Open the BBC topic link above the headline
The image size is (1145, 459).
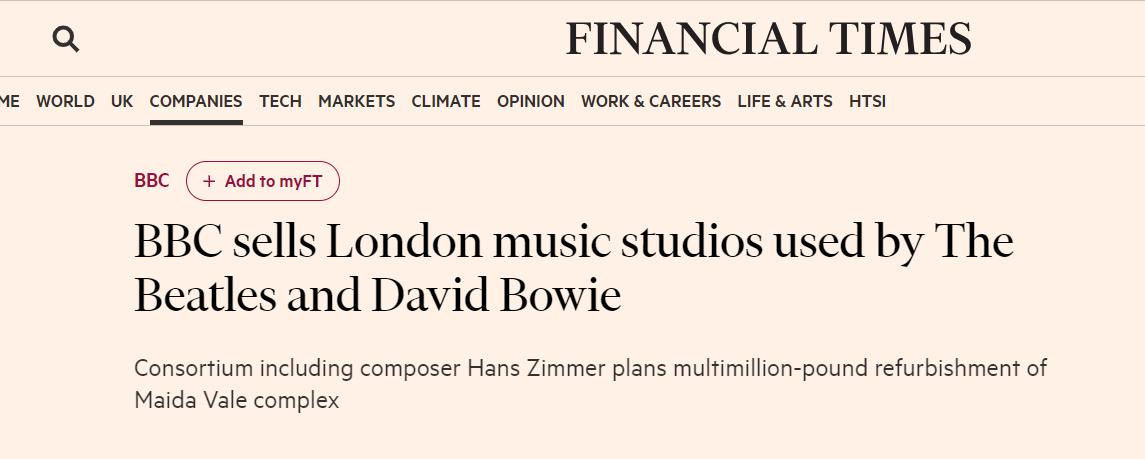[152, 181]
